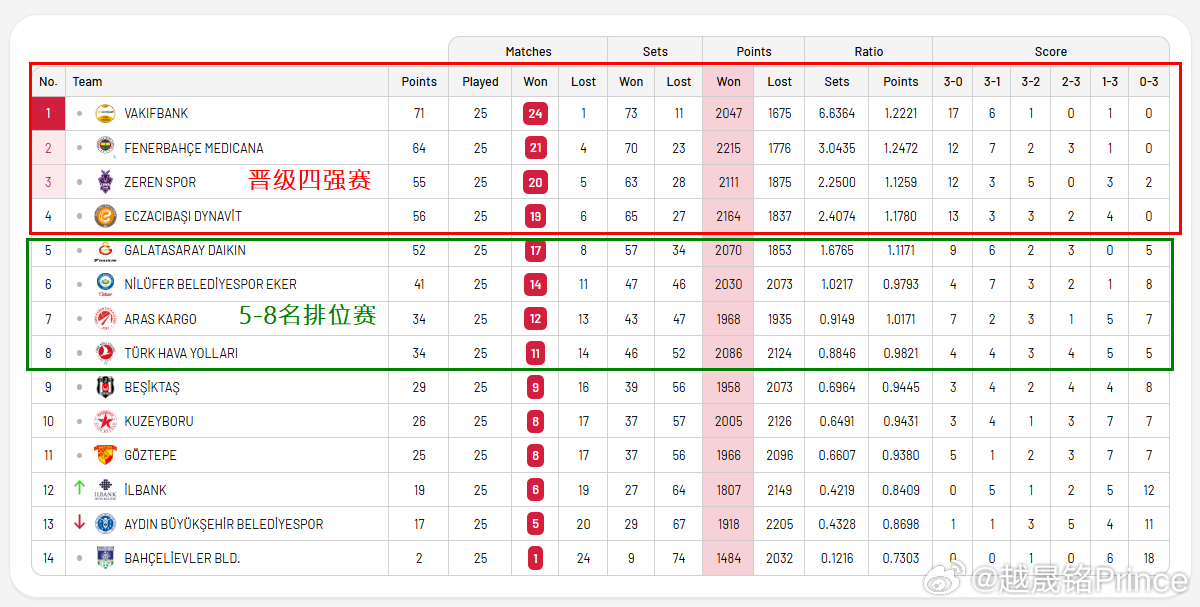Click the Aydın Büyükşehir Belediyespor logo
This screenshot has height=607, width=1200.
click(x=105, y=524)
